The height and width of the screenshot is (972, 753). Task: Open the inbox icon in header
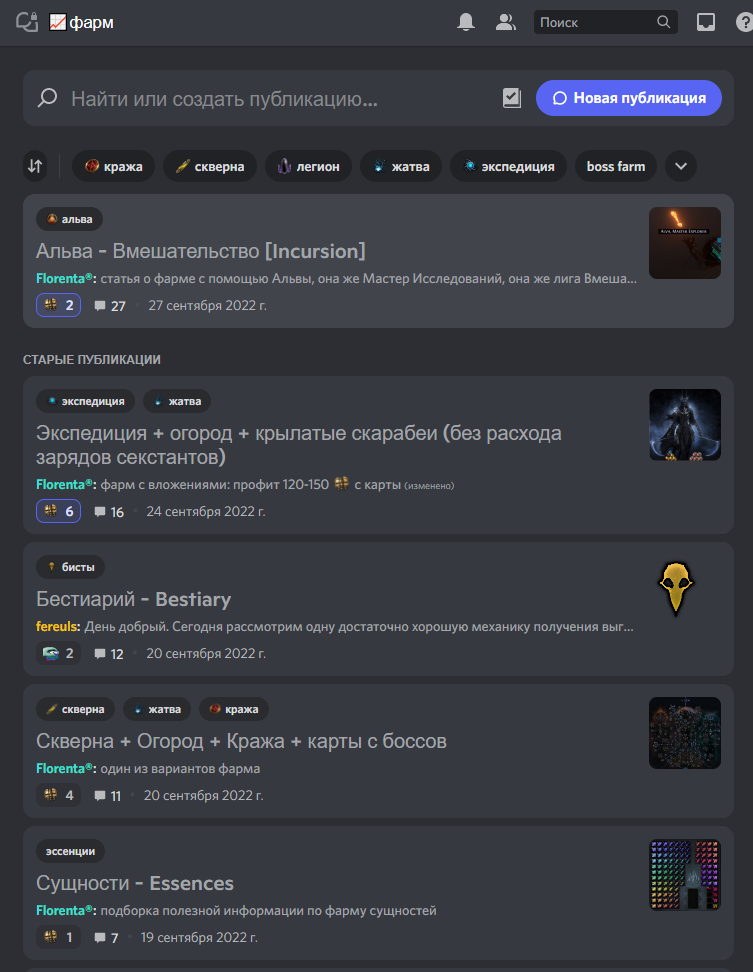(x=705, y=22)
